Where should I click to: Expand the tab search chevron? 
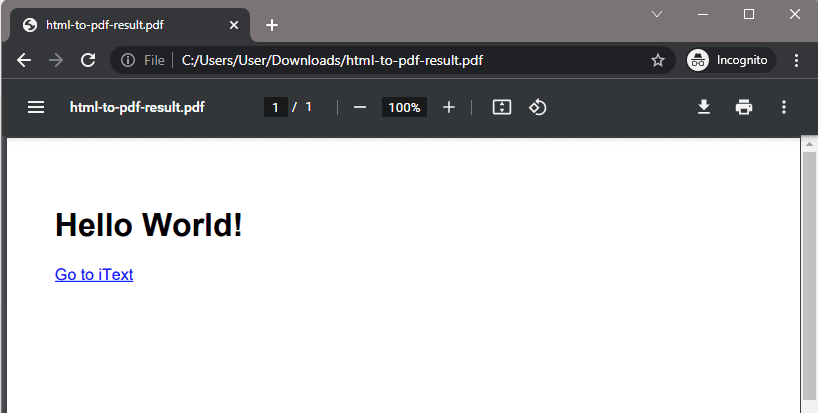click(657, 14)
